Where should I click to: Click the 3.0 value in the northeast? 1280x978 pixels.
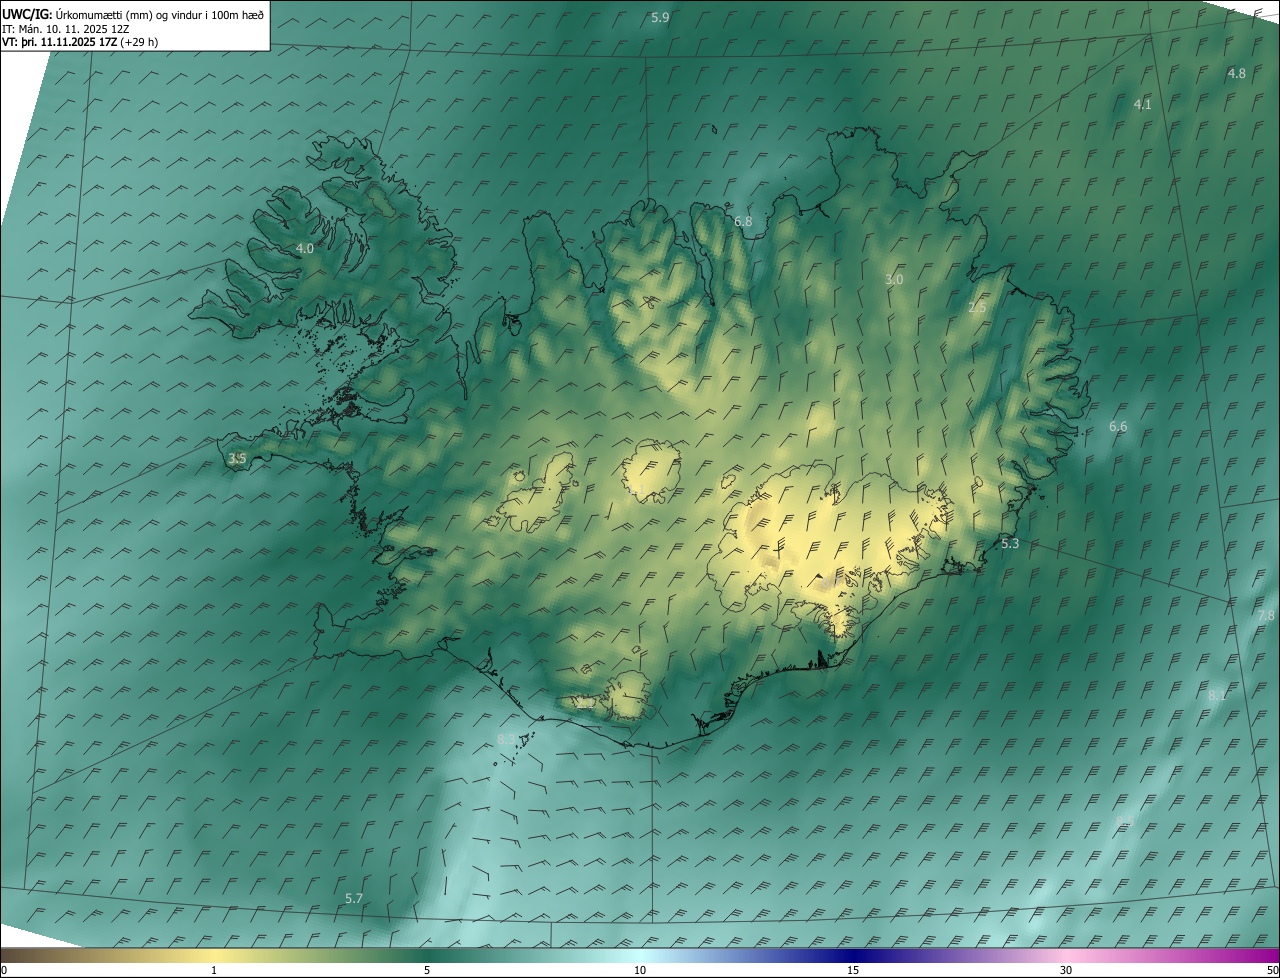coord(894,280)
